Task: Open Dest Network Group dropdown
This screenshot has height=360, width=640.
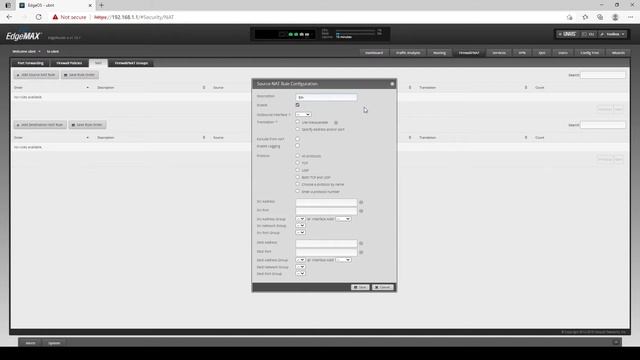Action: click(x=300, y=267)
